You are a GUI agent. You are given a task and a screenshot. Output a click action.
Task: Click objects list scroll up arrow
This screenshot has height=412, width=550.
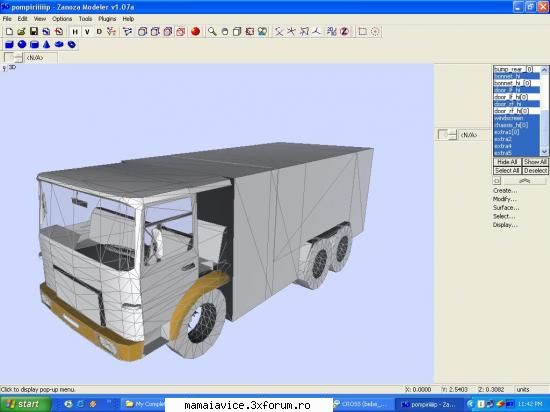coord(544,70)
